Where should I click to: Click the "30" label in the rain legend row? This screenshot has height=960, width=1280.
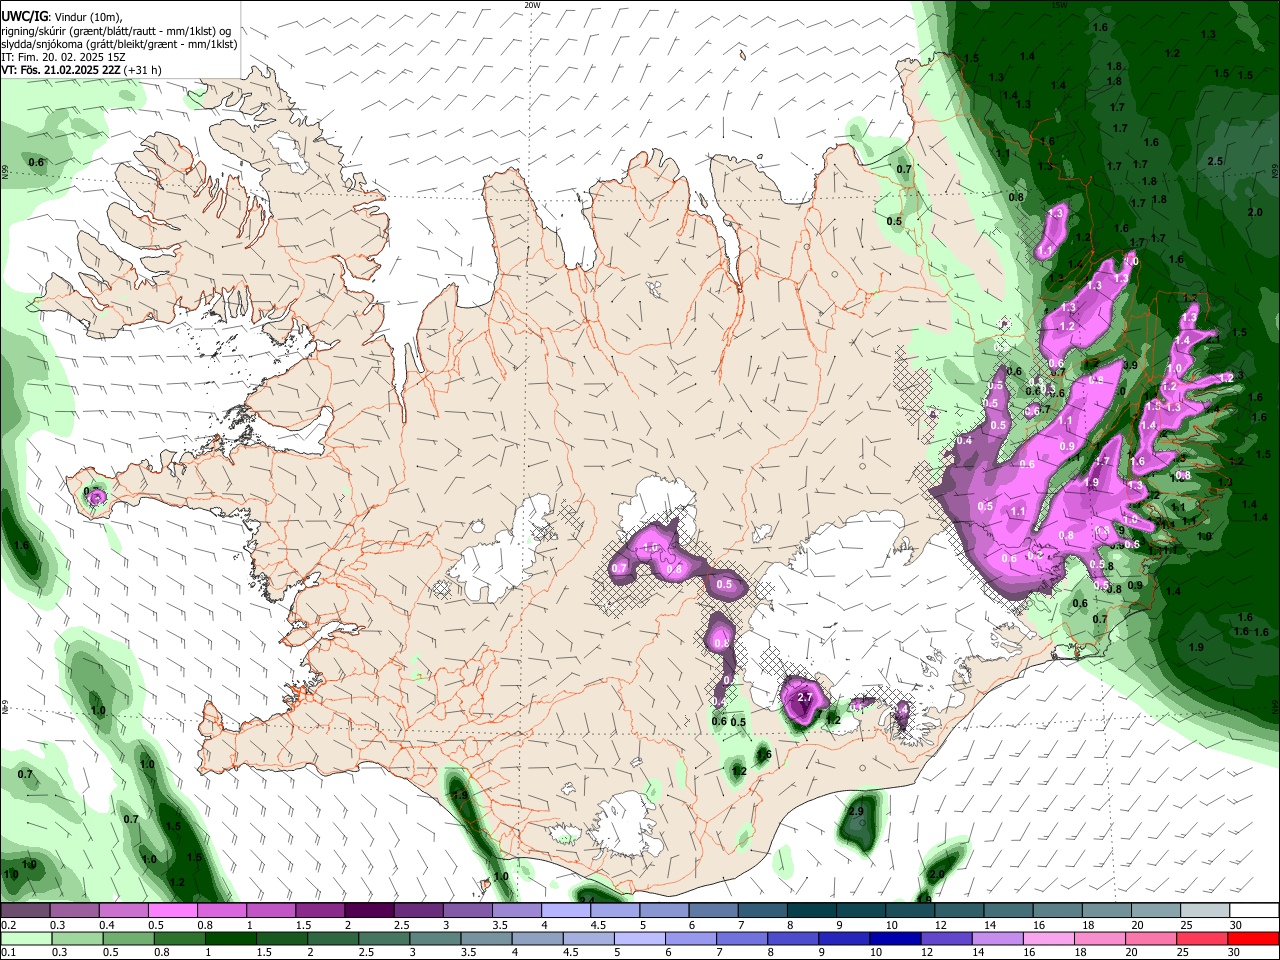coord(1236,953)
